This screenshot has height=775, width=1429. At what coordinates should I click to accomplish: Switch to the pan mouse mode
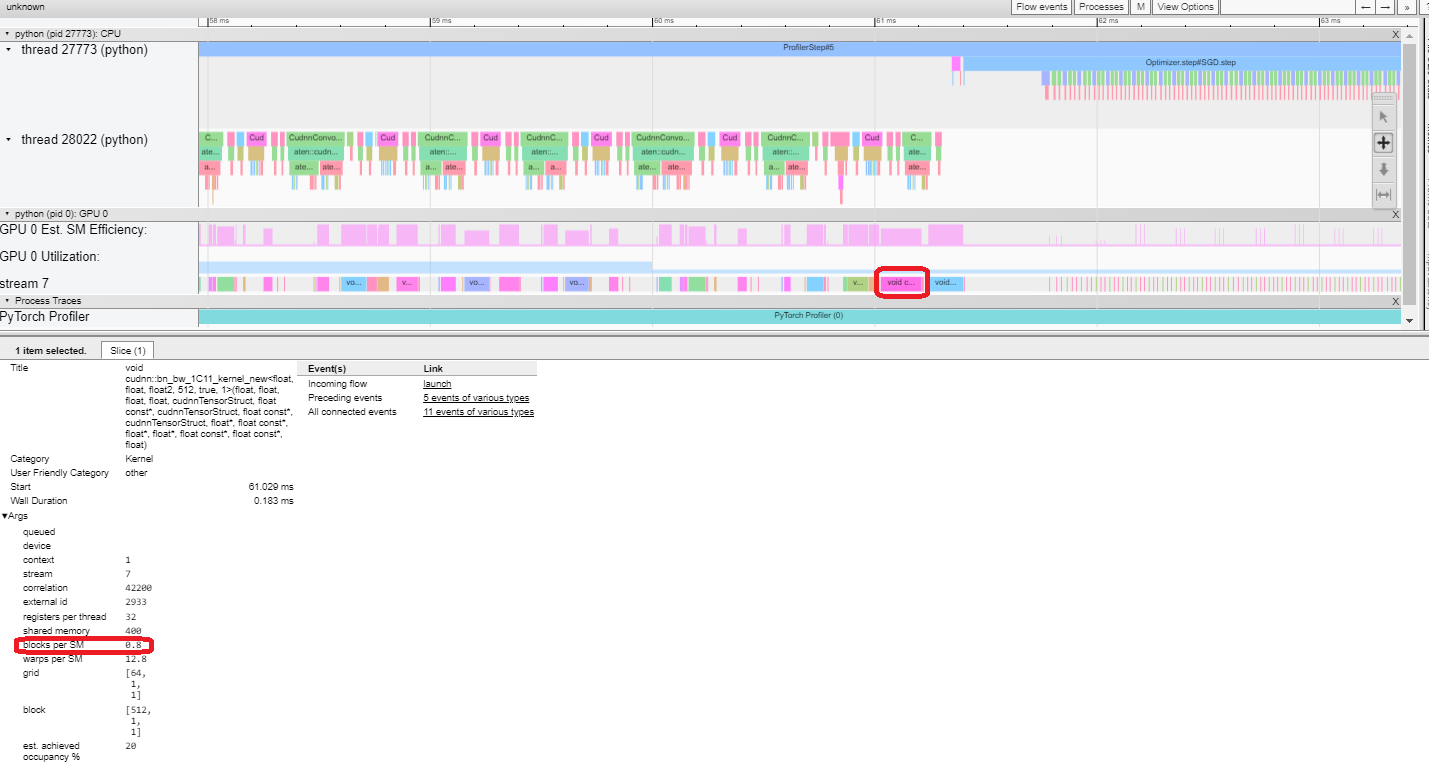pyautogui.click(x=1384, y=143)
